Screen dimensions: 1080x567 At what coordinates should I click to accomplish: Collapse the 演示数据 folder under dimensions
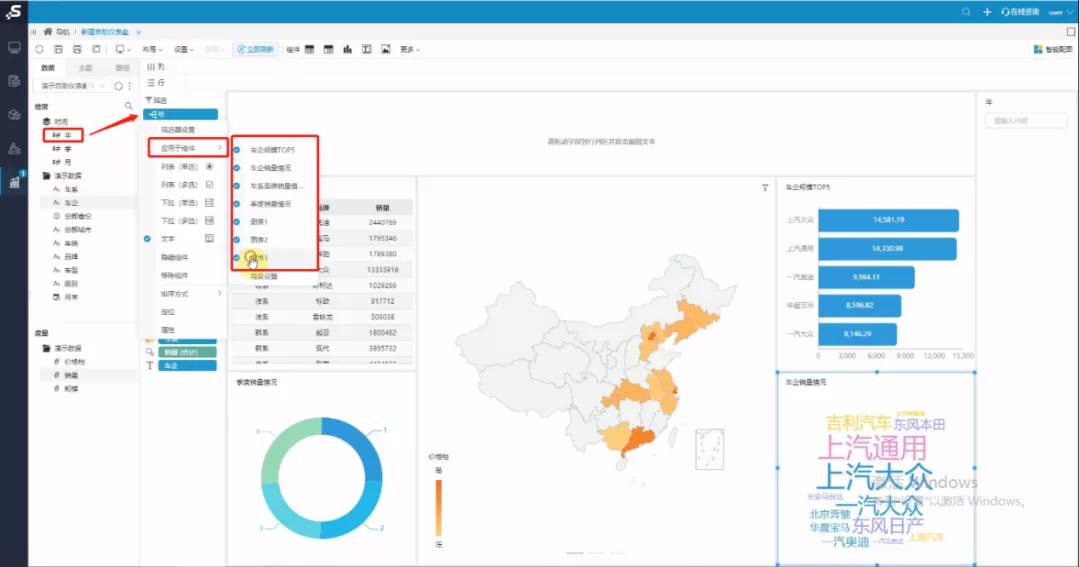point(47,176)
